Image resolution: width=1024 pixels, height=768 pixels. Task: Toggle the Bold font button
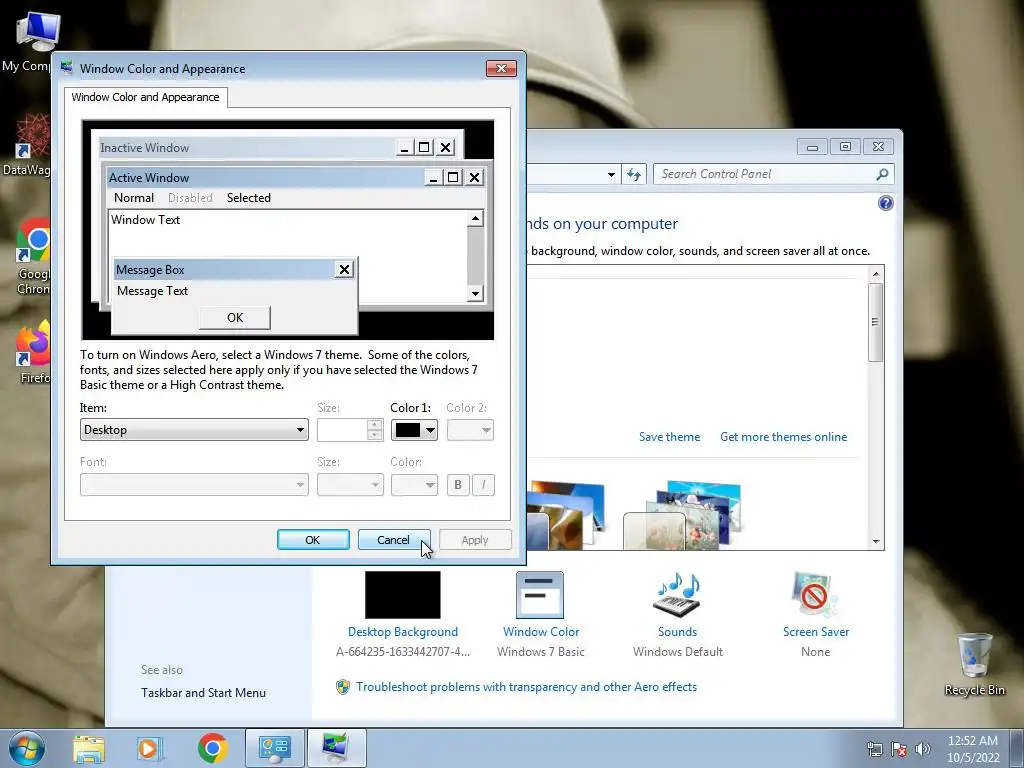(x=458, y=485)
